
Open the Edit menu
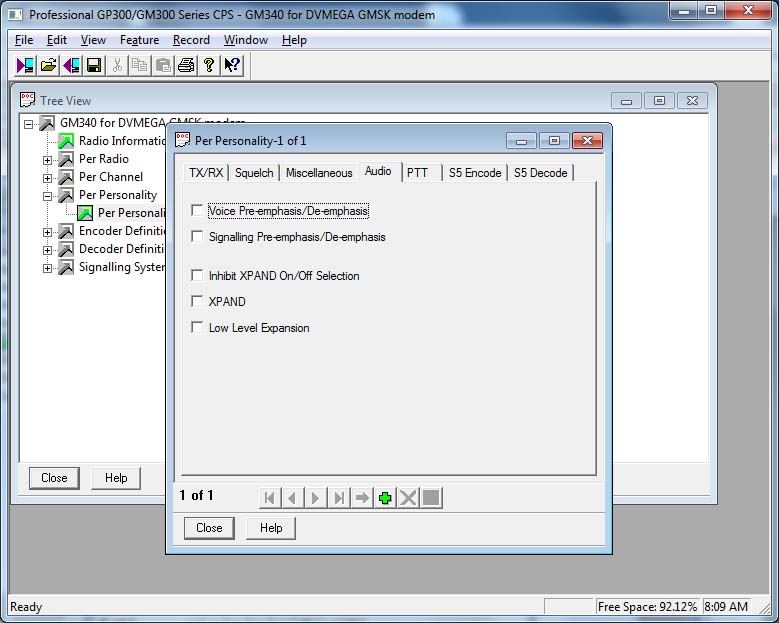57,40
